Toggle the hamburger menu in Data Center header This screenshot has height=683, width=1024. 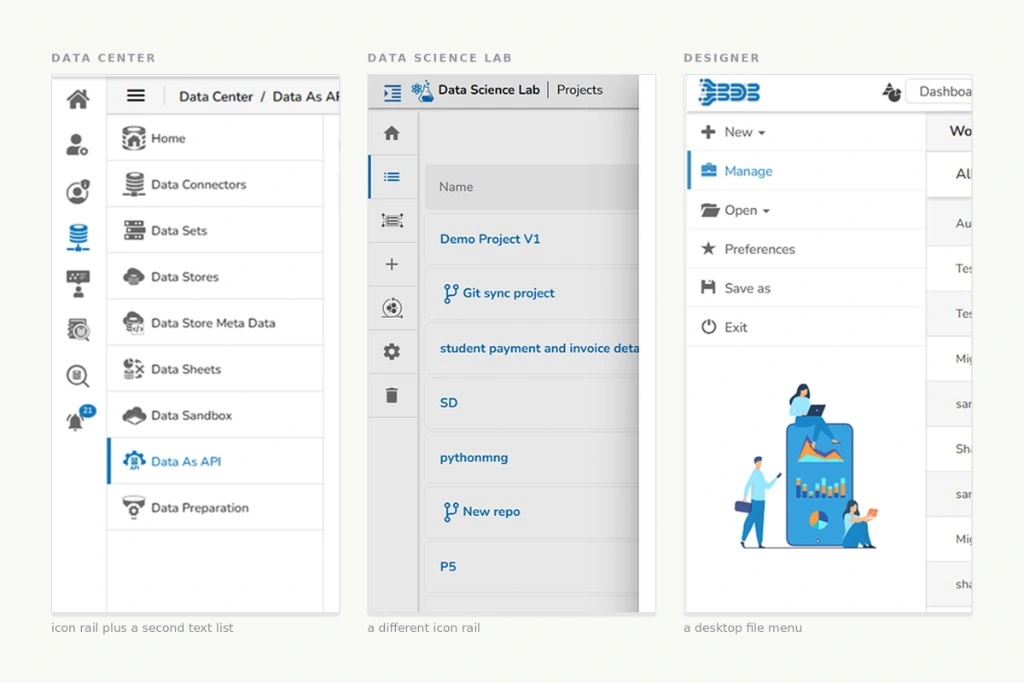point(136,96)
